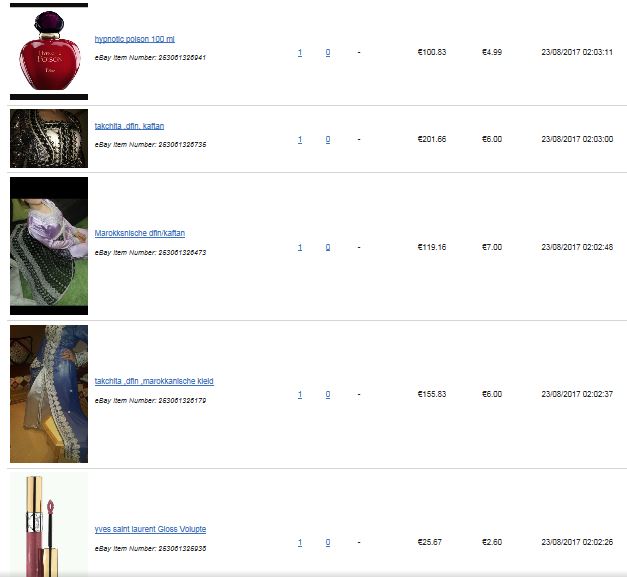Click the black sequined kaftan thumbnail

(49, 138)
